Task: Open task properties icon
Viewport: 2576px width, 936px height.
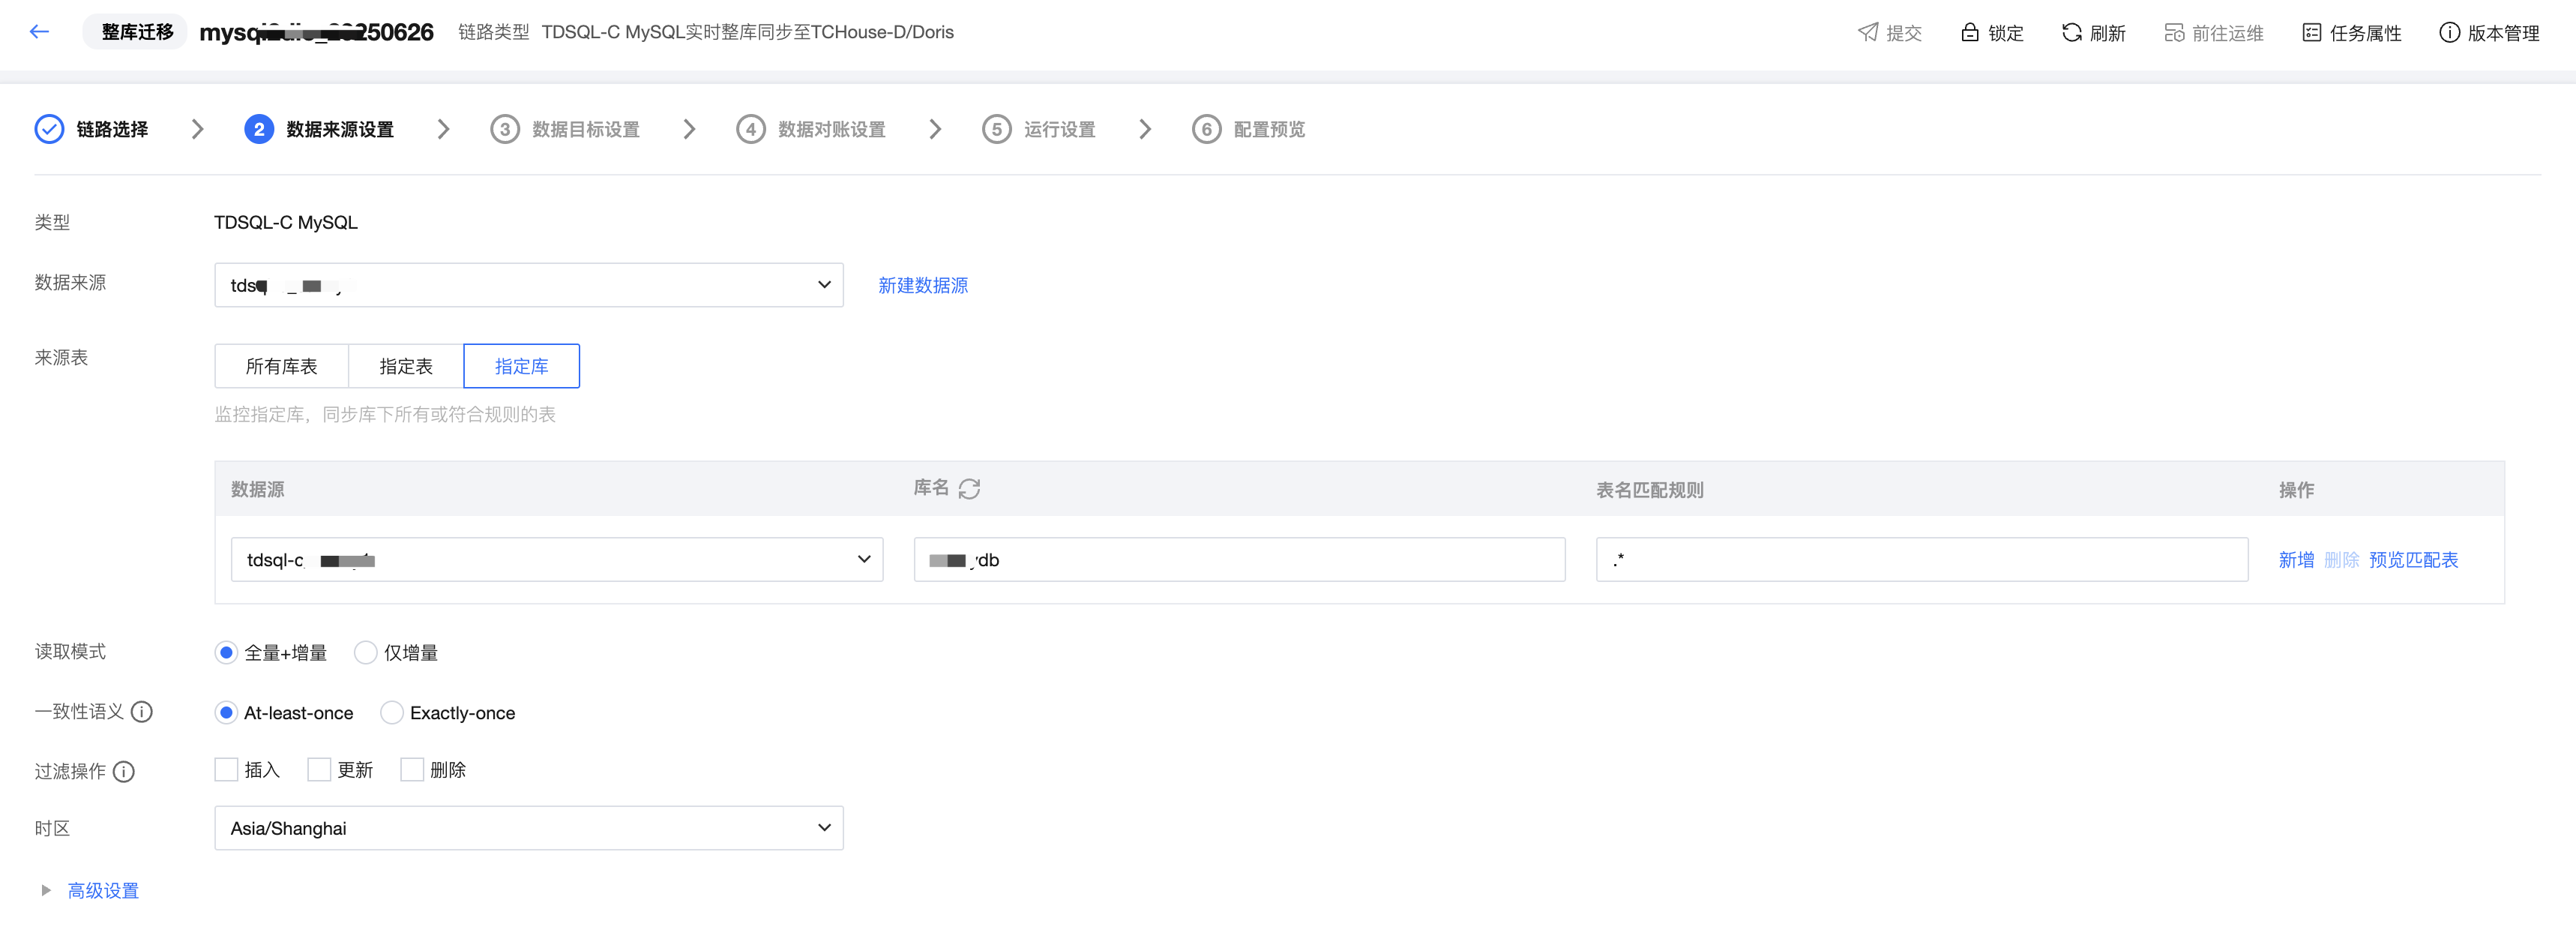Action: coord(2311,33)
